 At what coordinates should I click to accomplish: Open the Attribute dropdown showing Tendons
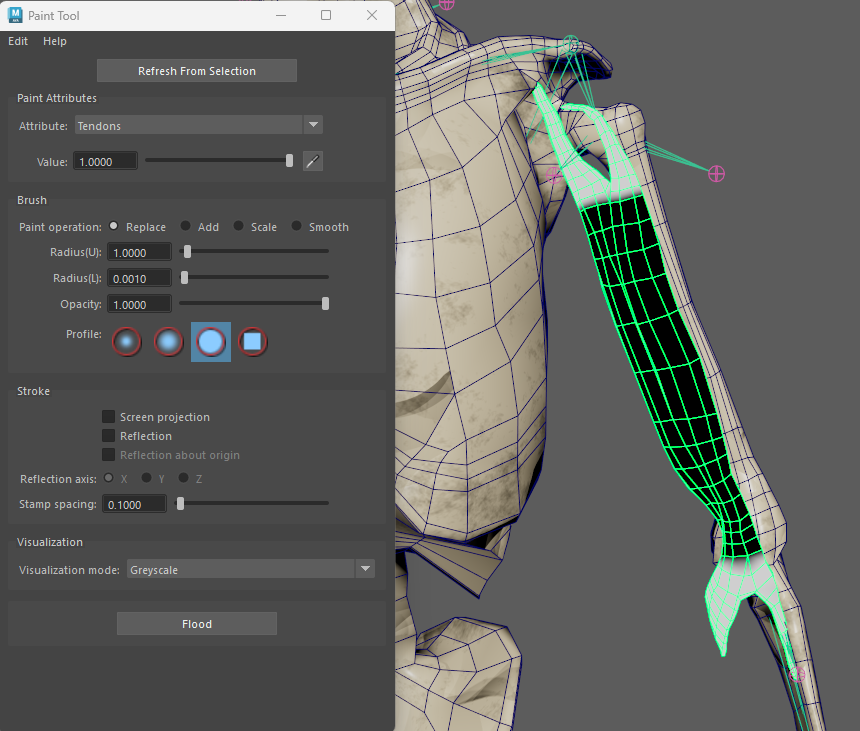click(199, 125)
